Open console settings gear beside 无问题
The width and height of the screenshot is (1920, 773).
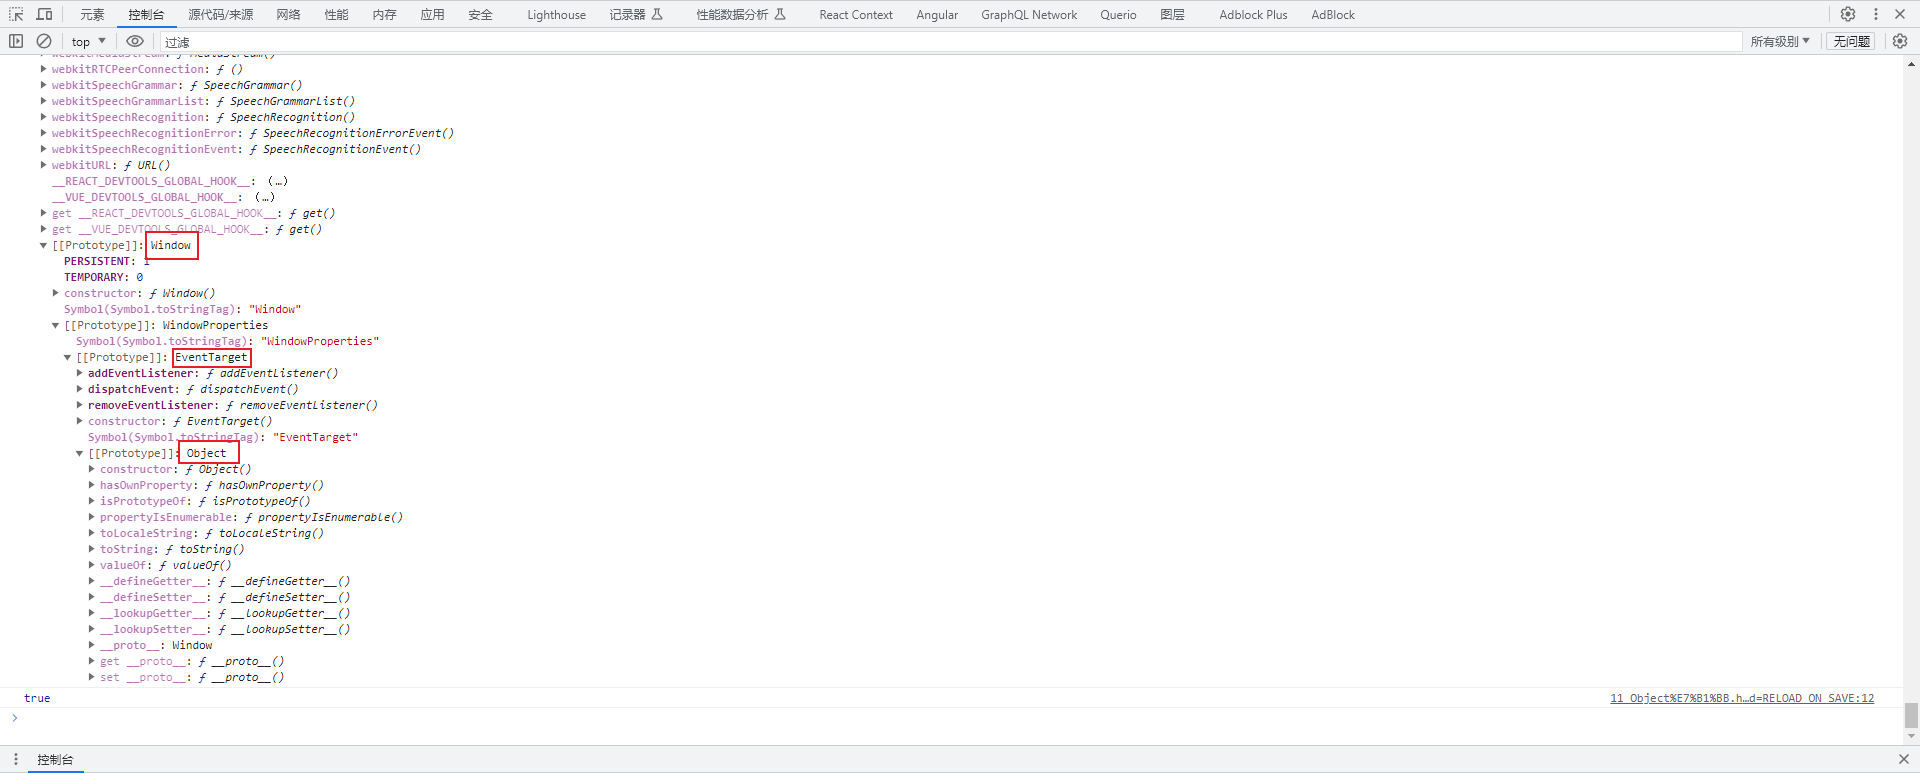point(1900,41)
